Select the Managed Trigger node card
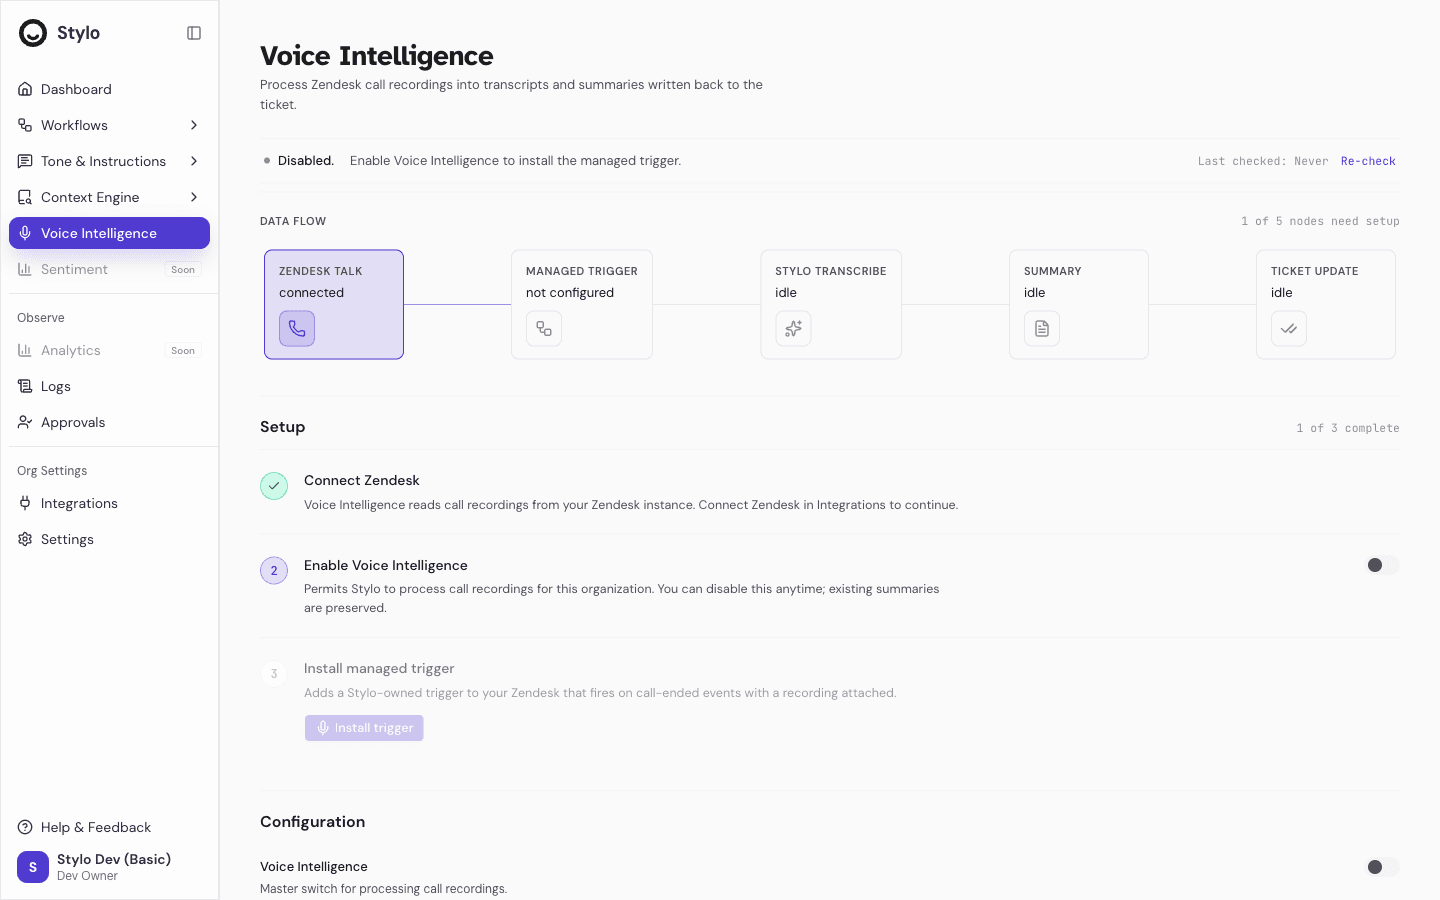The image size is (1440, 900). coord(582,304)
